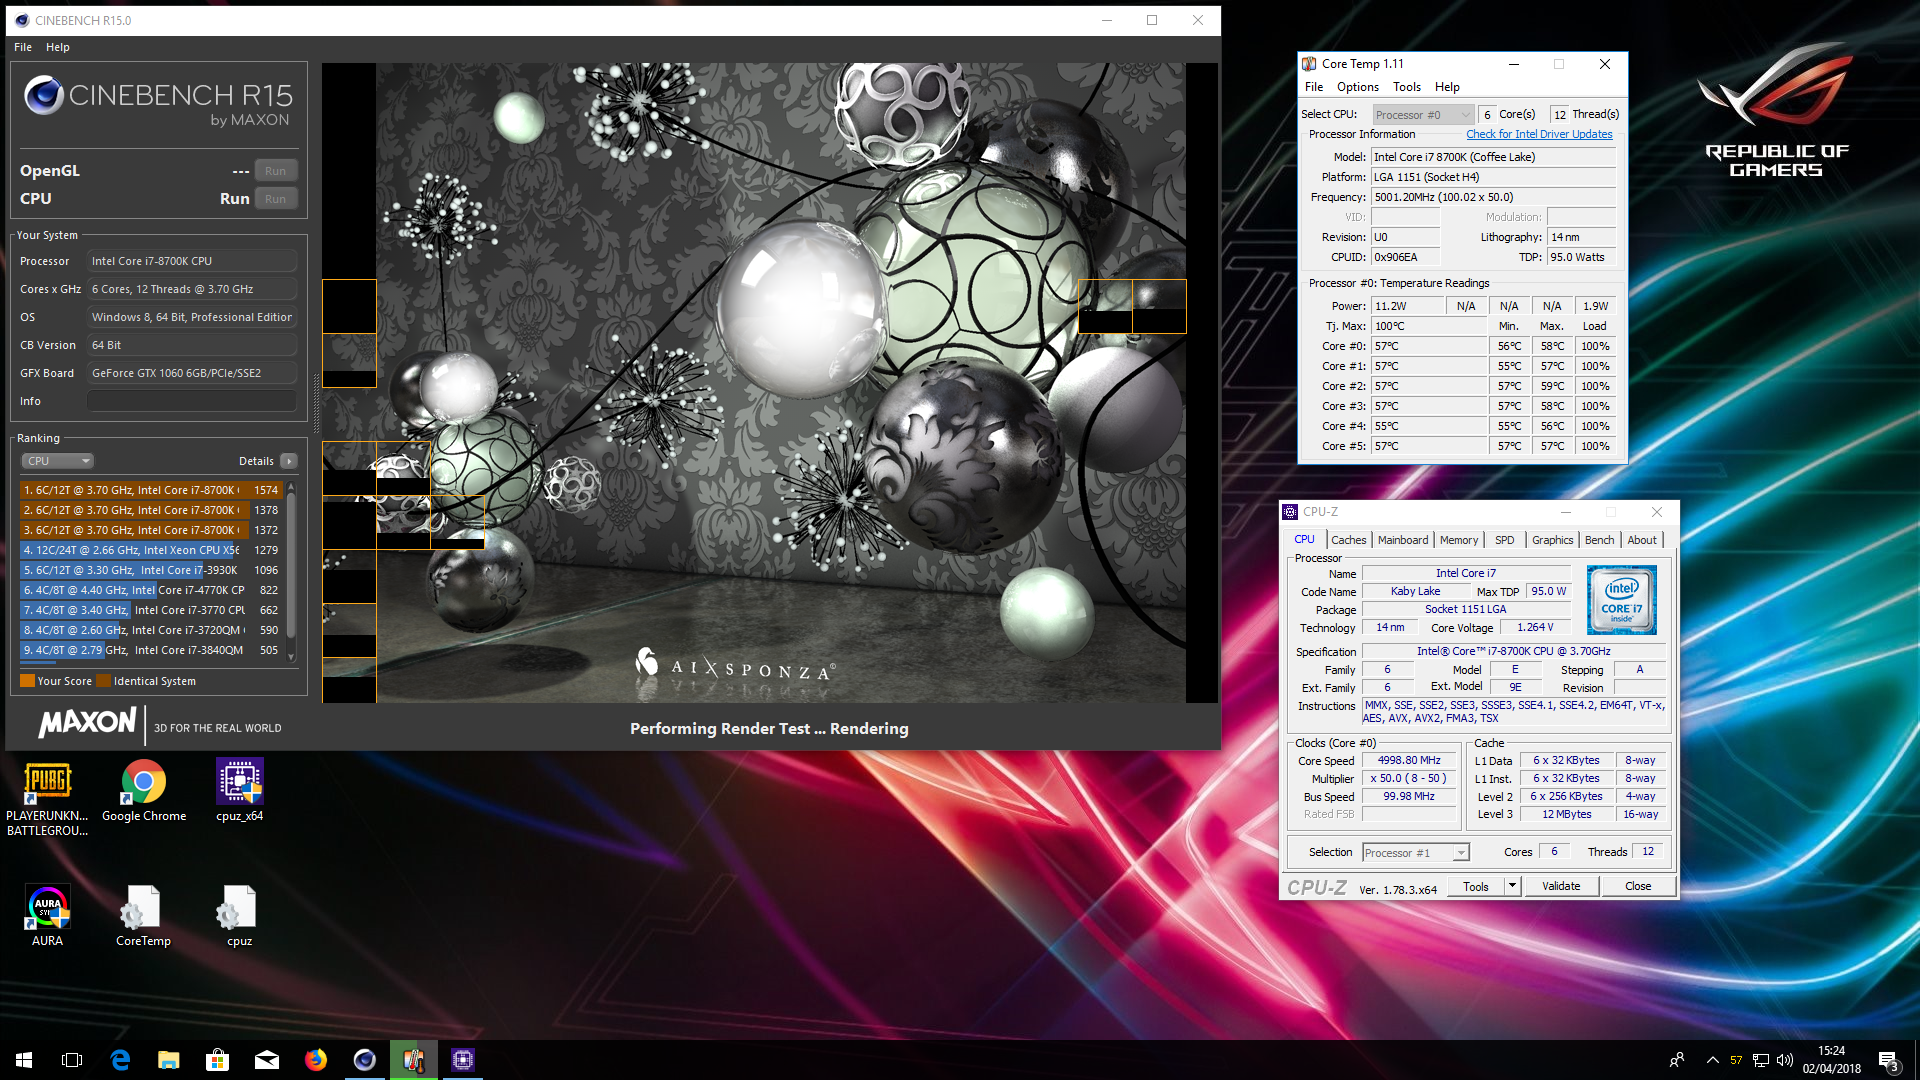Viewport: 1920px width, 1080px height.
Task: Switch to the Graphics tab in CPU-Z
Action: point(1552,540)
